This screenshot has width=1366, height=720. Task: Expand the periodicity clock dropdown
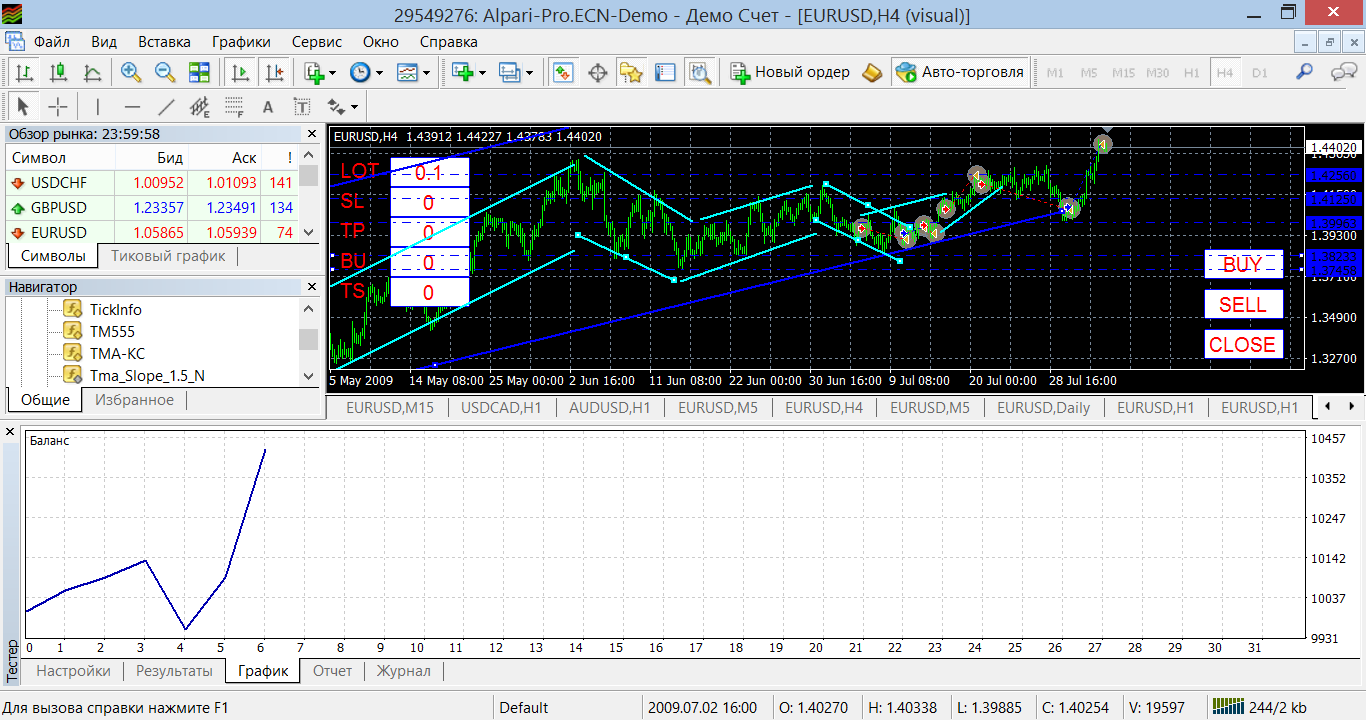coord(379,73)
